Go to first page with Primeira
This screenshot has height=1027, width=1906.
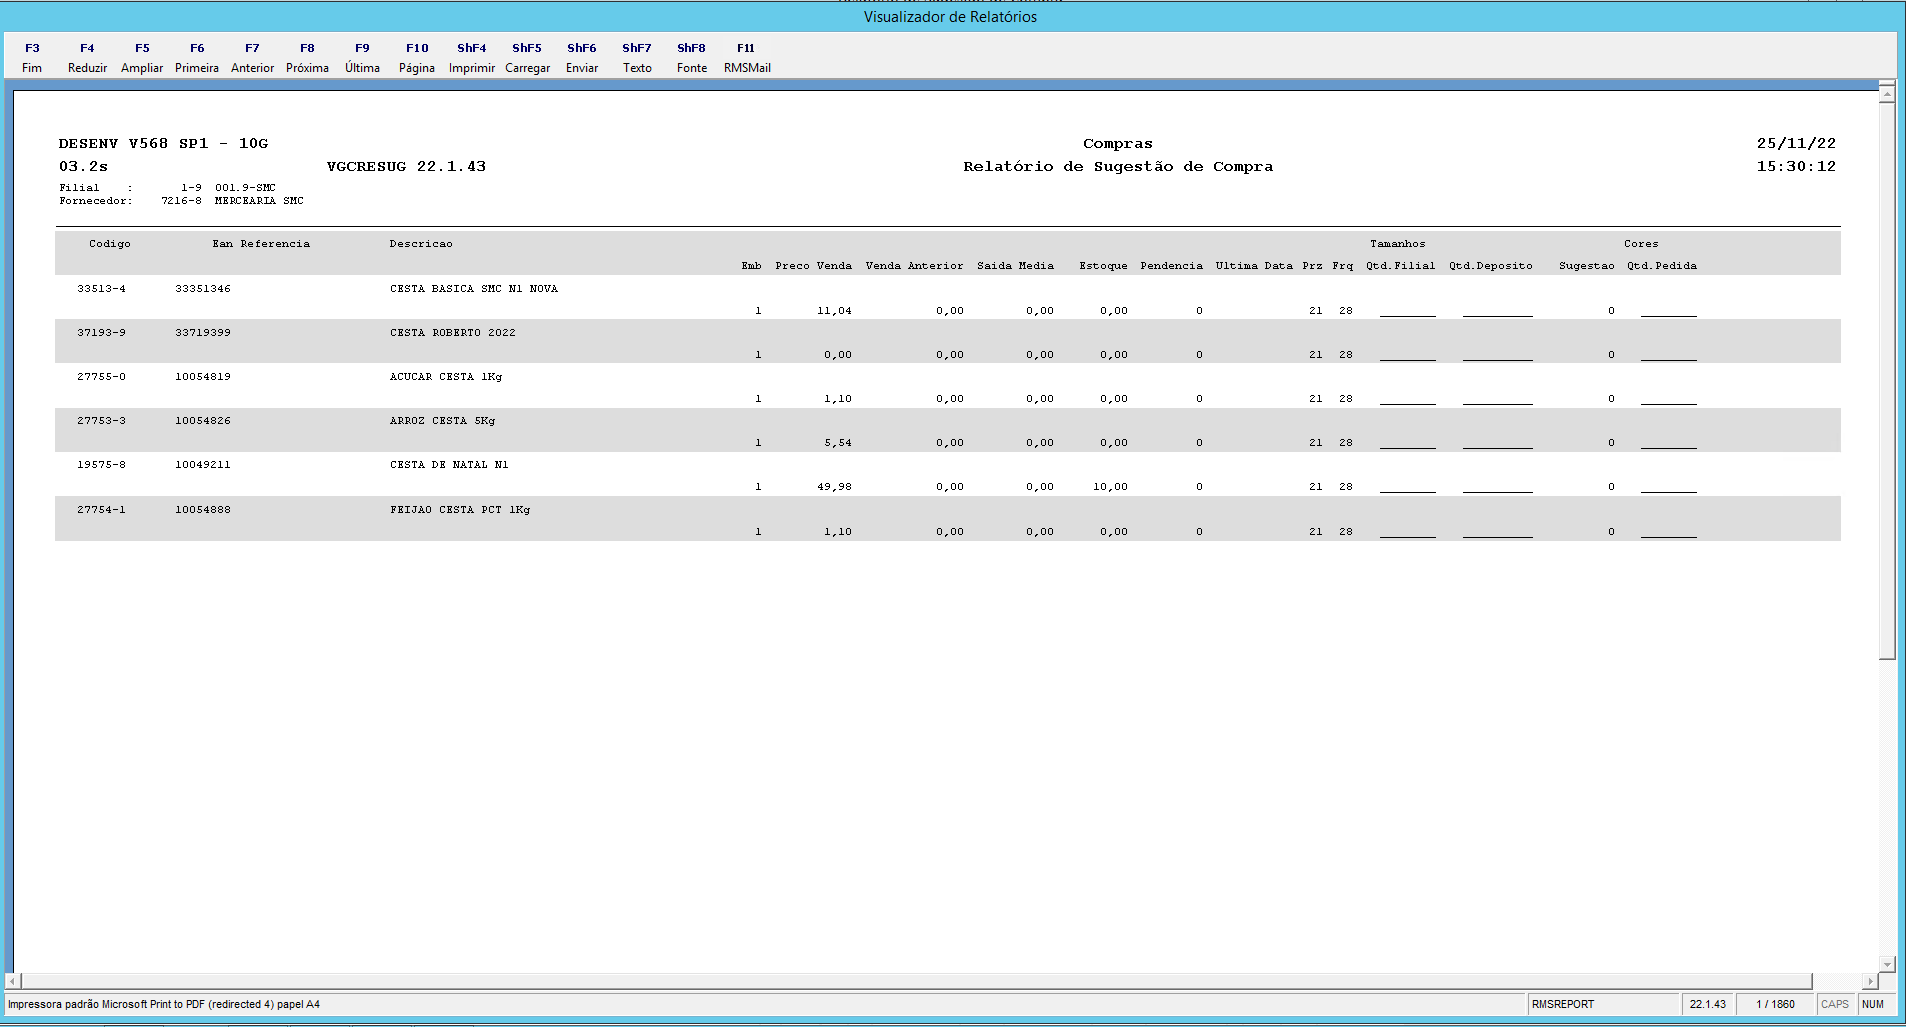pyautogui.click(x=197, y=58)
